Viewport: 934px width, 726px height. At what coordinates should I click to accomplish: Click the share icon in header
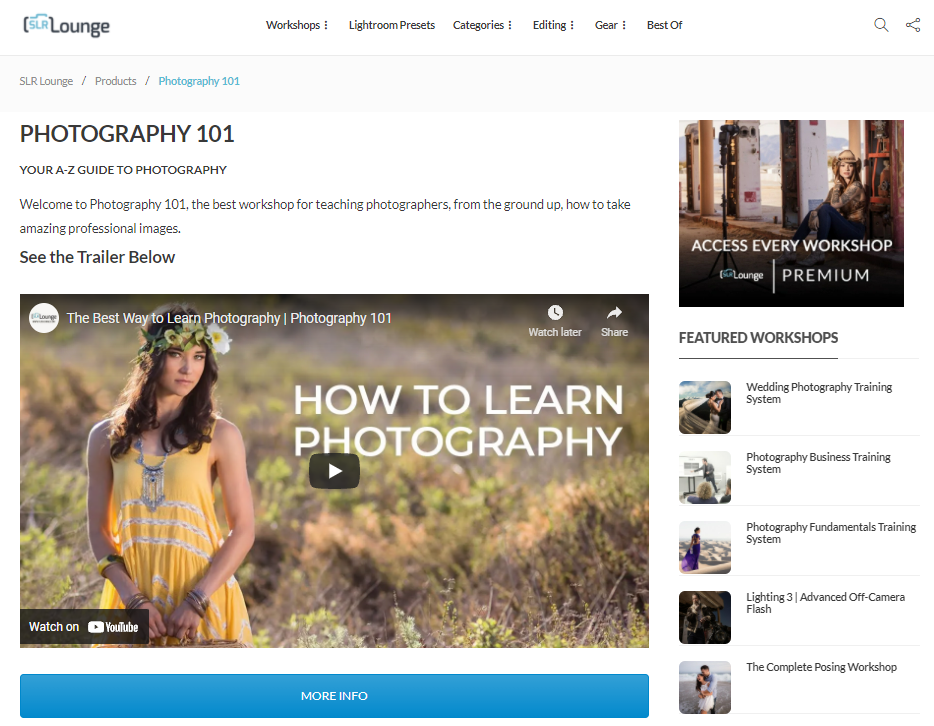click(x=913, y=25)
